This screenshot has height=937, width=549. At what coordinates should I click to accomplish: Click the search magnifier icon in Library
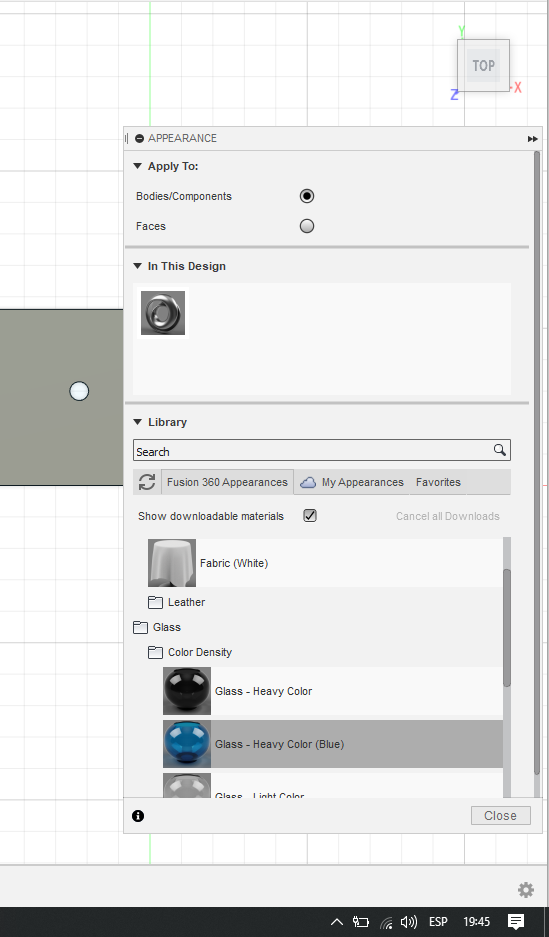[x=500, y=450]
